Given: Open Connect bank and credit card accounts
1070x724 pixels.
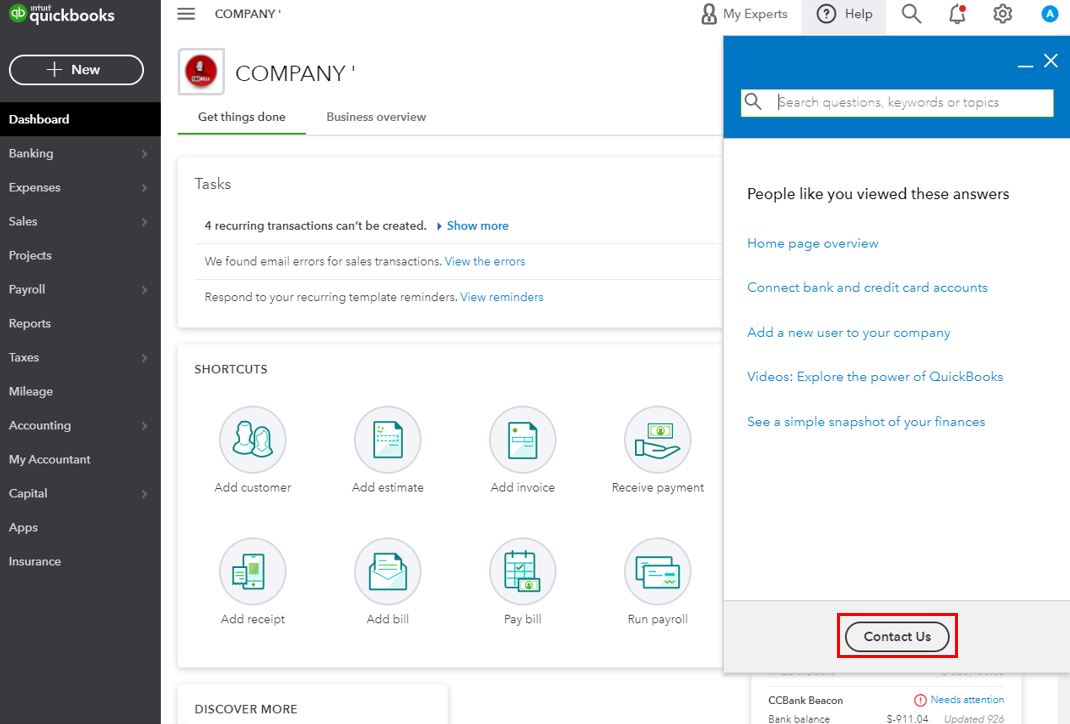Looking at the screenshot, I should click(x=867, y=287).
